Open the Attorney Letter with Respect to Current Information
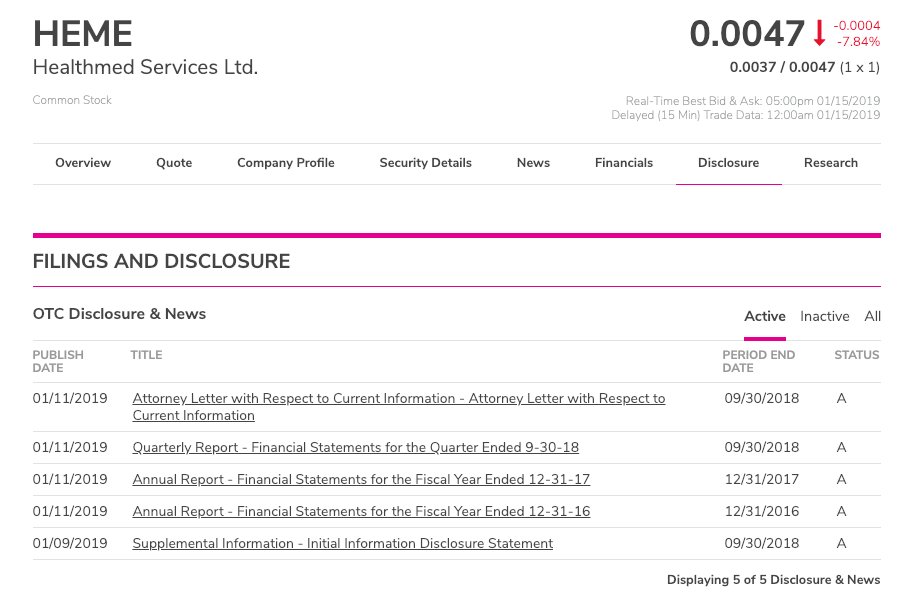The width and height of the screenshot is (918, 596). coord(399,407)
